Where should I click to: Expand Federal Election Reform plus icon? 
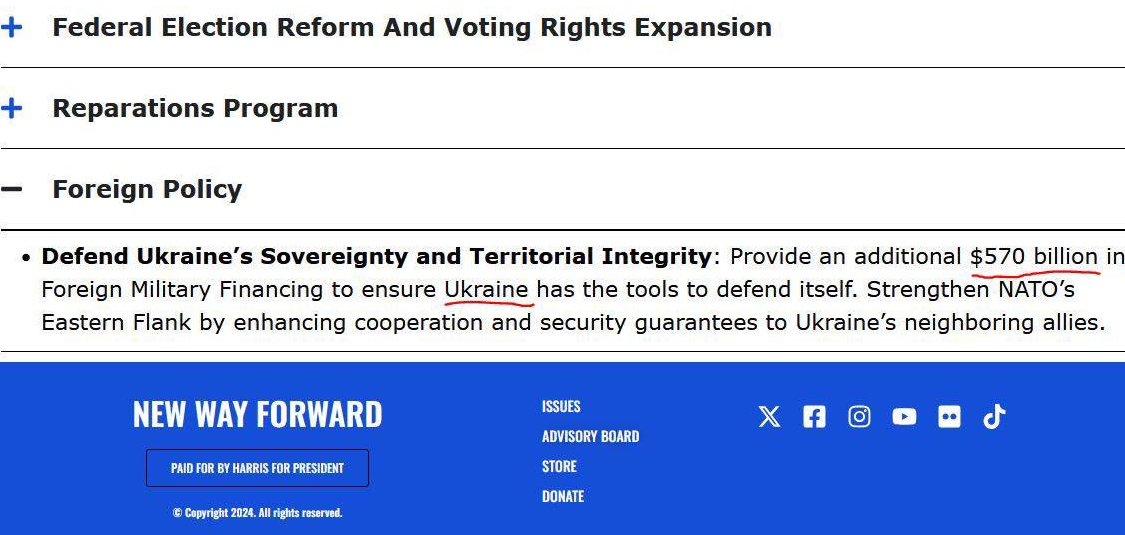coord(12,27)
